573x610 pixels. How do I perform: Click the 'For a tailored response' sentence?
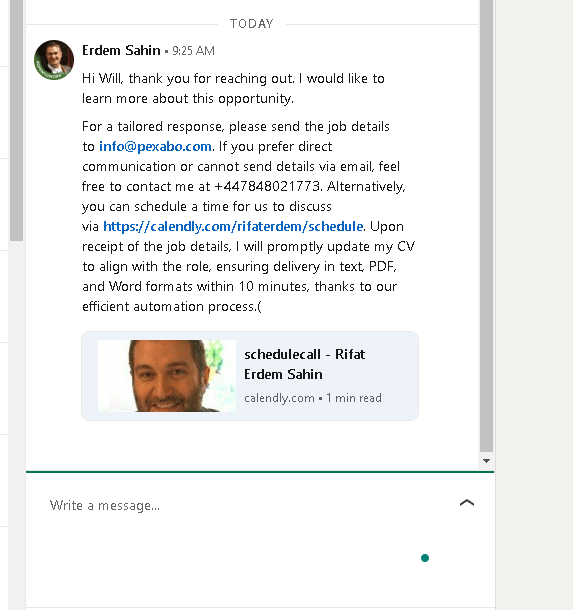tap(236, 126)
